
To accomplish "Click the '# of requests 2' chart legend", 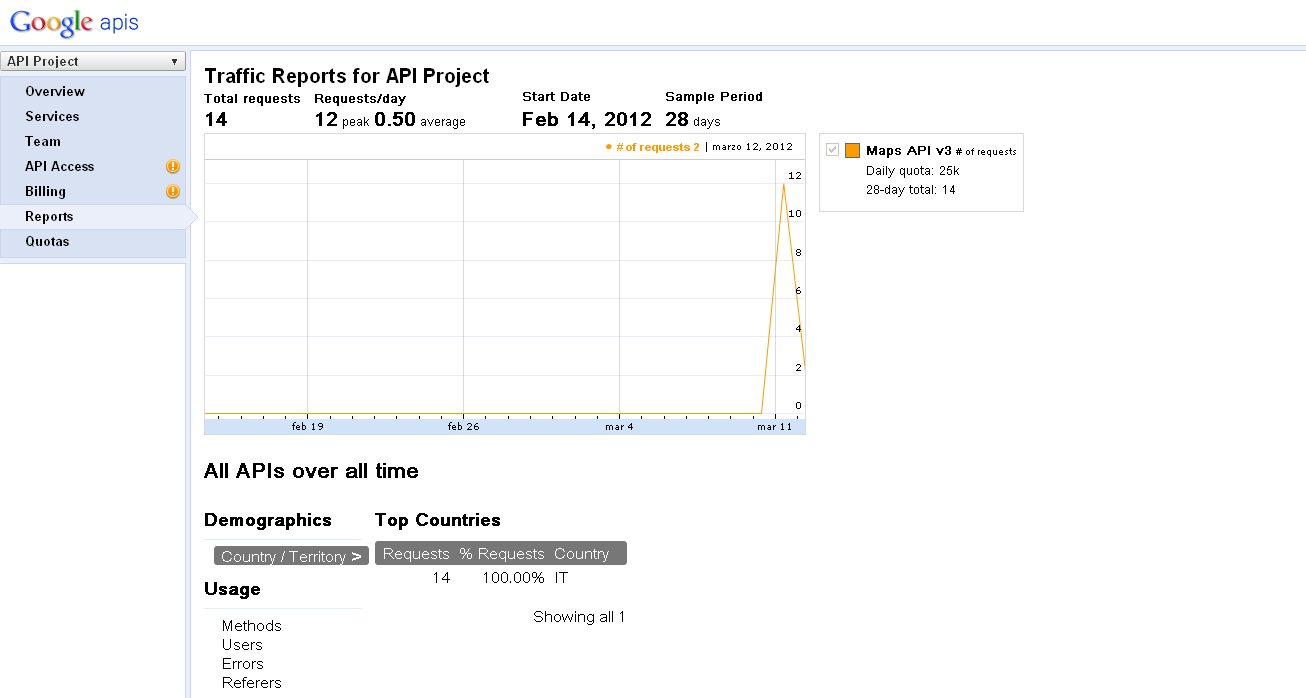I will 653,147.
